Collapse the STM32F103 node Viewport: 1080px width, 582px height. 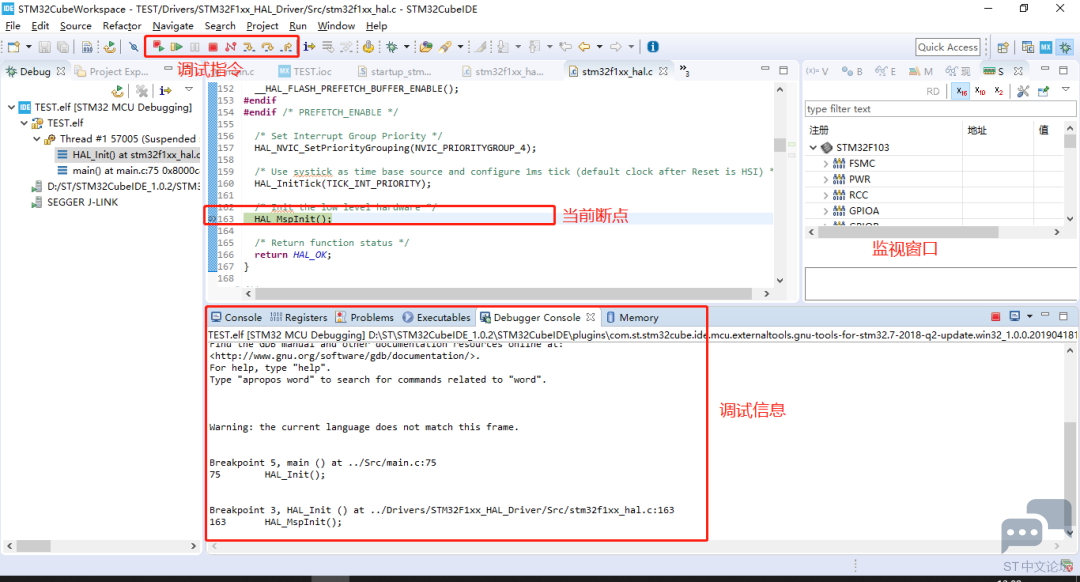813,147
